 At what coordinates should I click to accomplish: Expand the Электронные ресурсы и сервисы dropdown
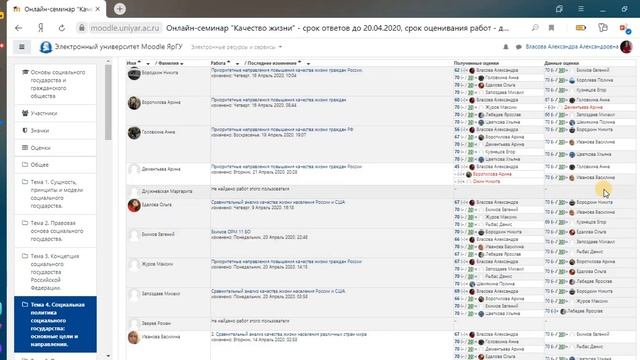coord(237,47)
